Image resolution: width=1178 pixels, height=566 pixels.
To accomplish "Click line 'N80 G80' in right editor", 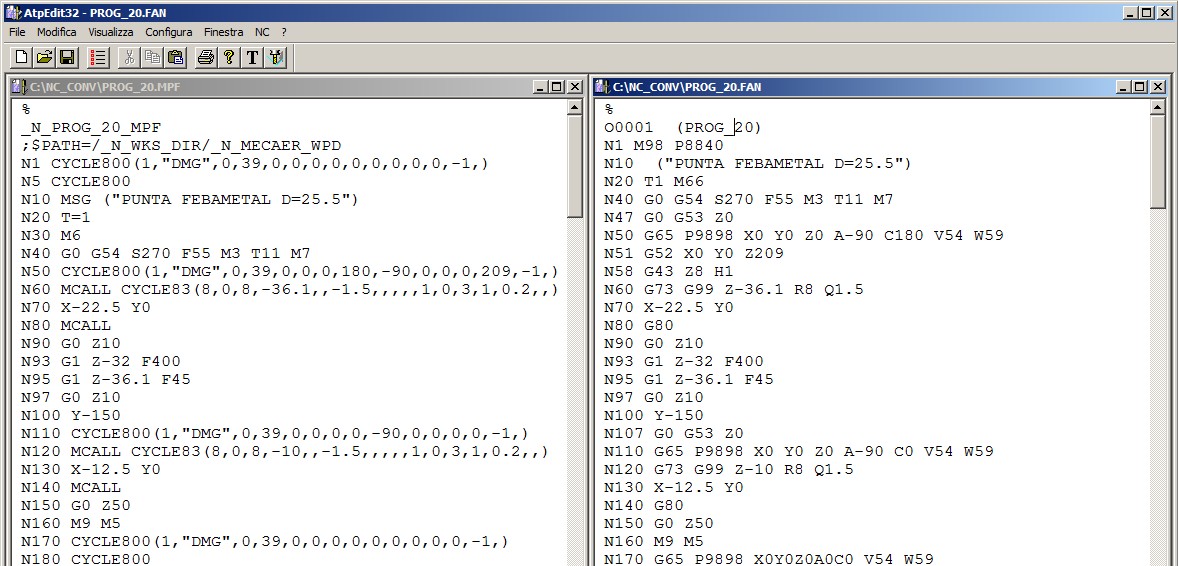I will click(x=639, y=325).
